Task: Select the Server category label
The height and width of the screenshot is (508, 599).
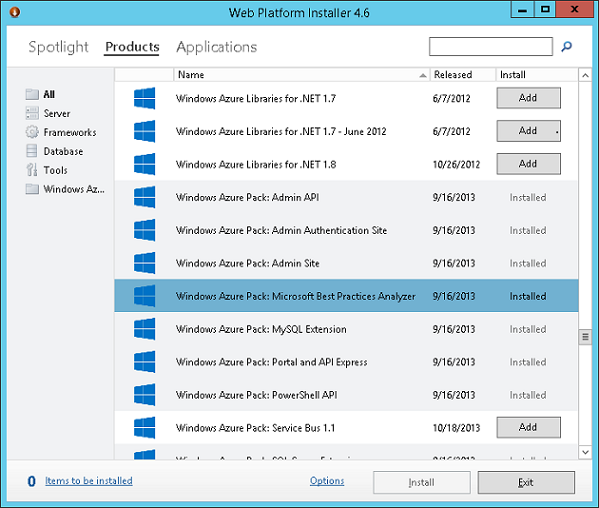Action: point(57,113)
